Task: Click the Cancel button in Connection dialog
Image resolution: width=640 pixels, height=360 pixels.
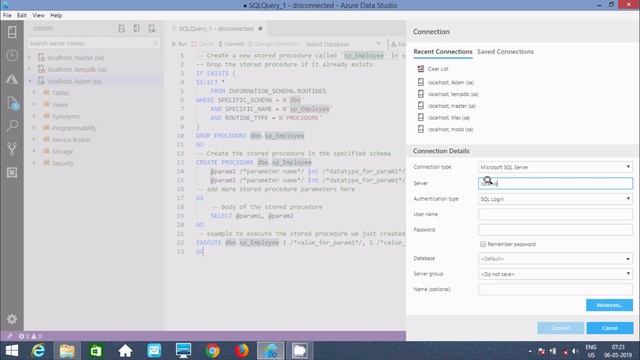Action: tap(610, 328)
